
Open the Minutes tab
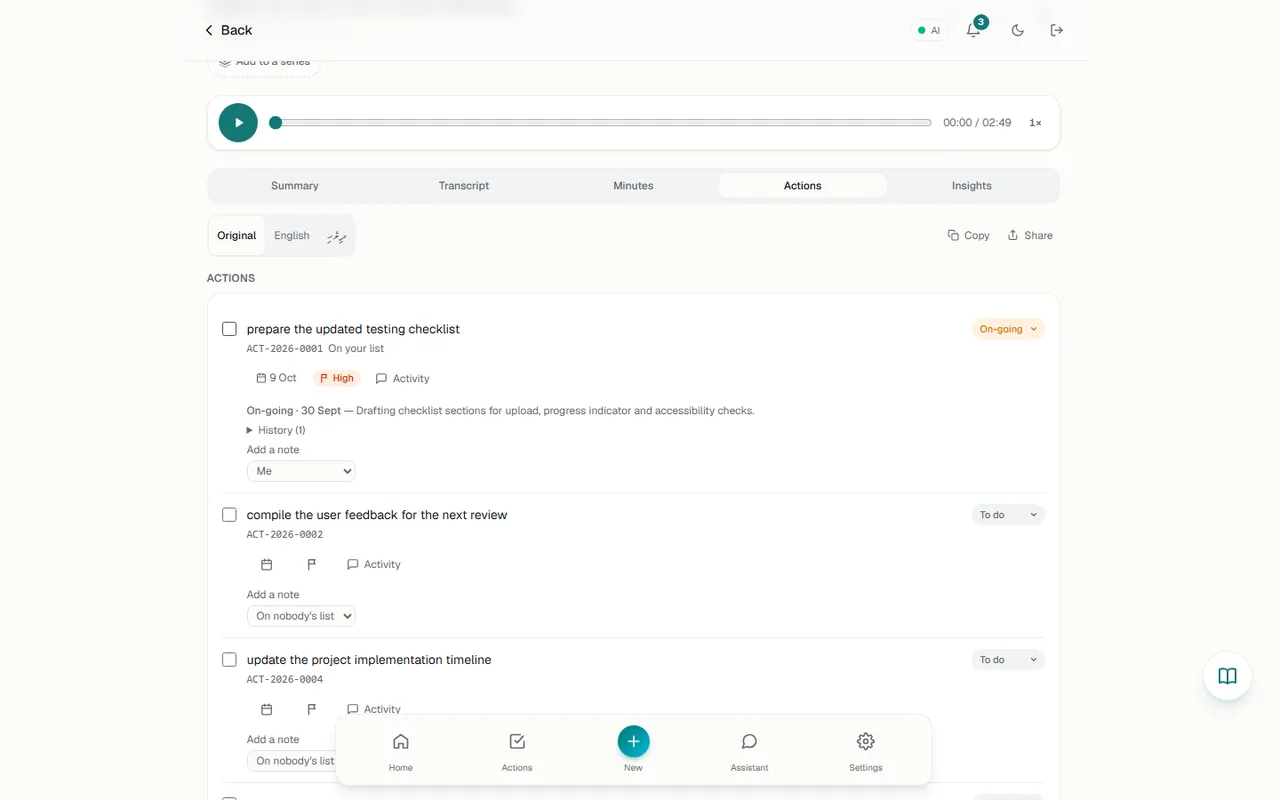[633, 186]
